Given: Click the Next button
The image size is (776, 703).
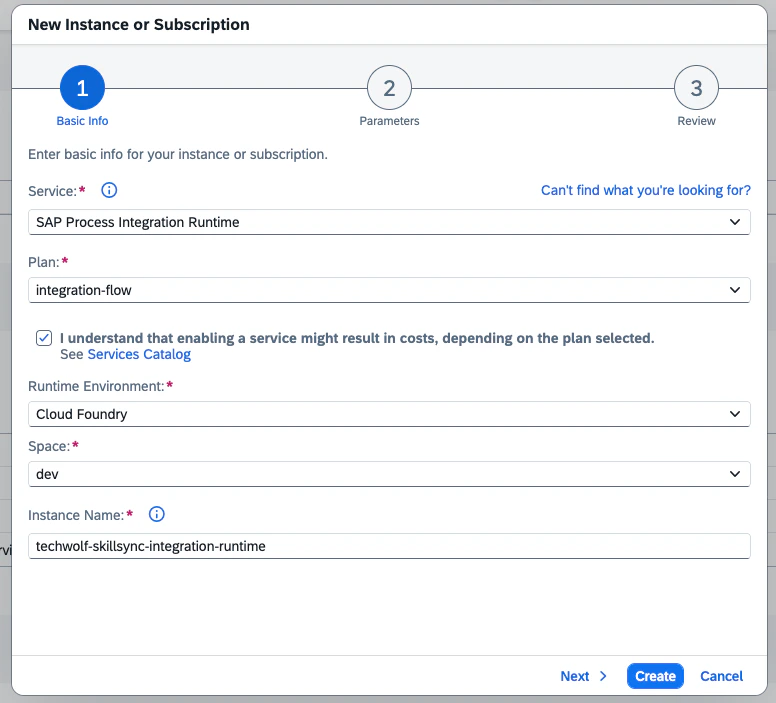Looking at the screenshot, I should click(x=583, y=676).
